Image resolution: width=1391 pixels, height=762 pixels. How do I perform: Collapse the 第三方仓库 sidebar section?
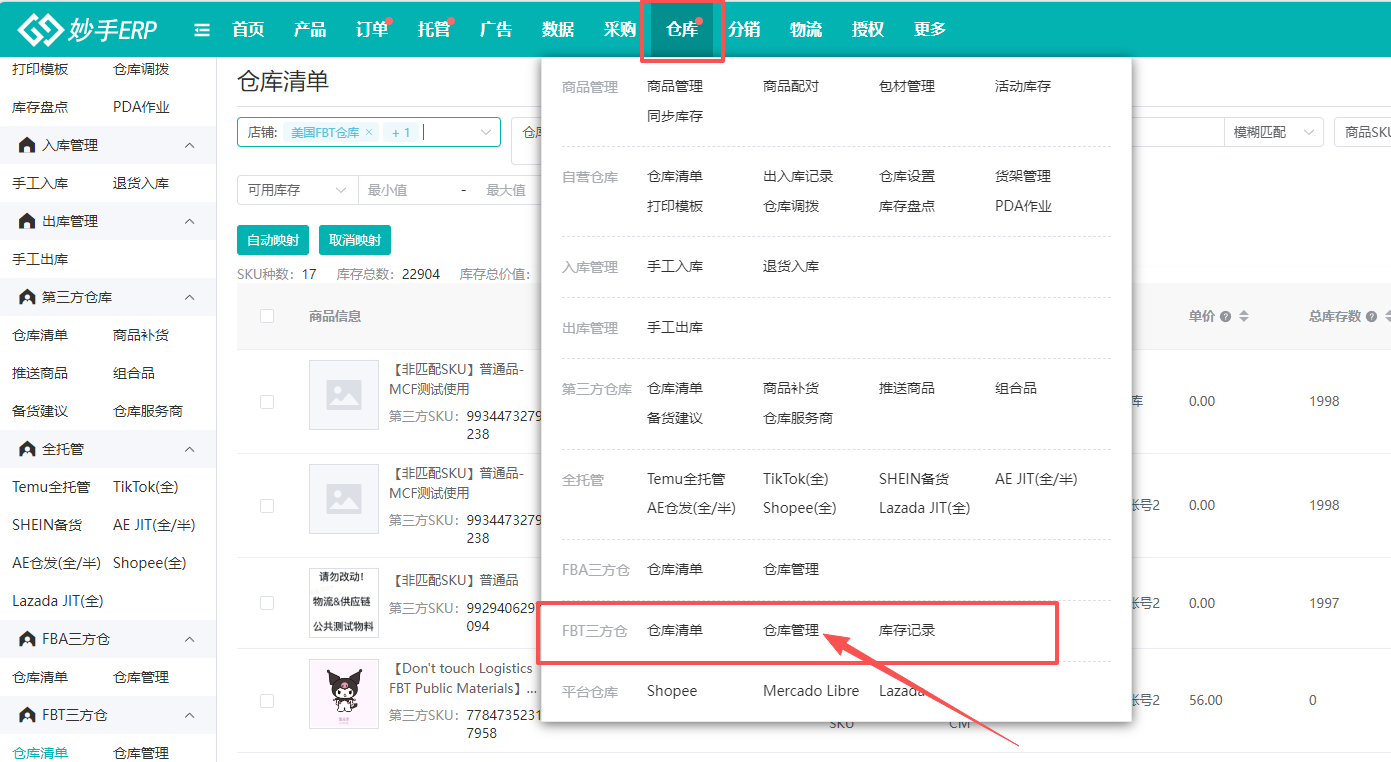pos(189,298)
